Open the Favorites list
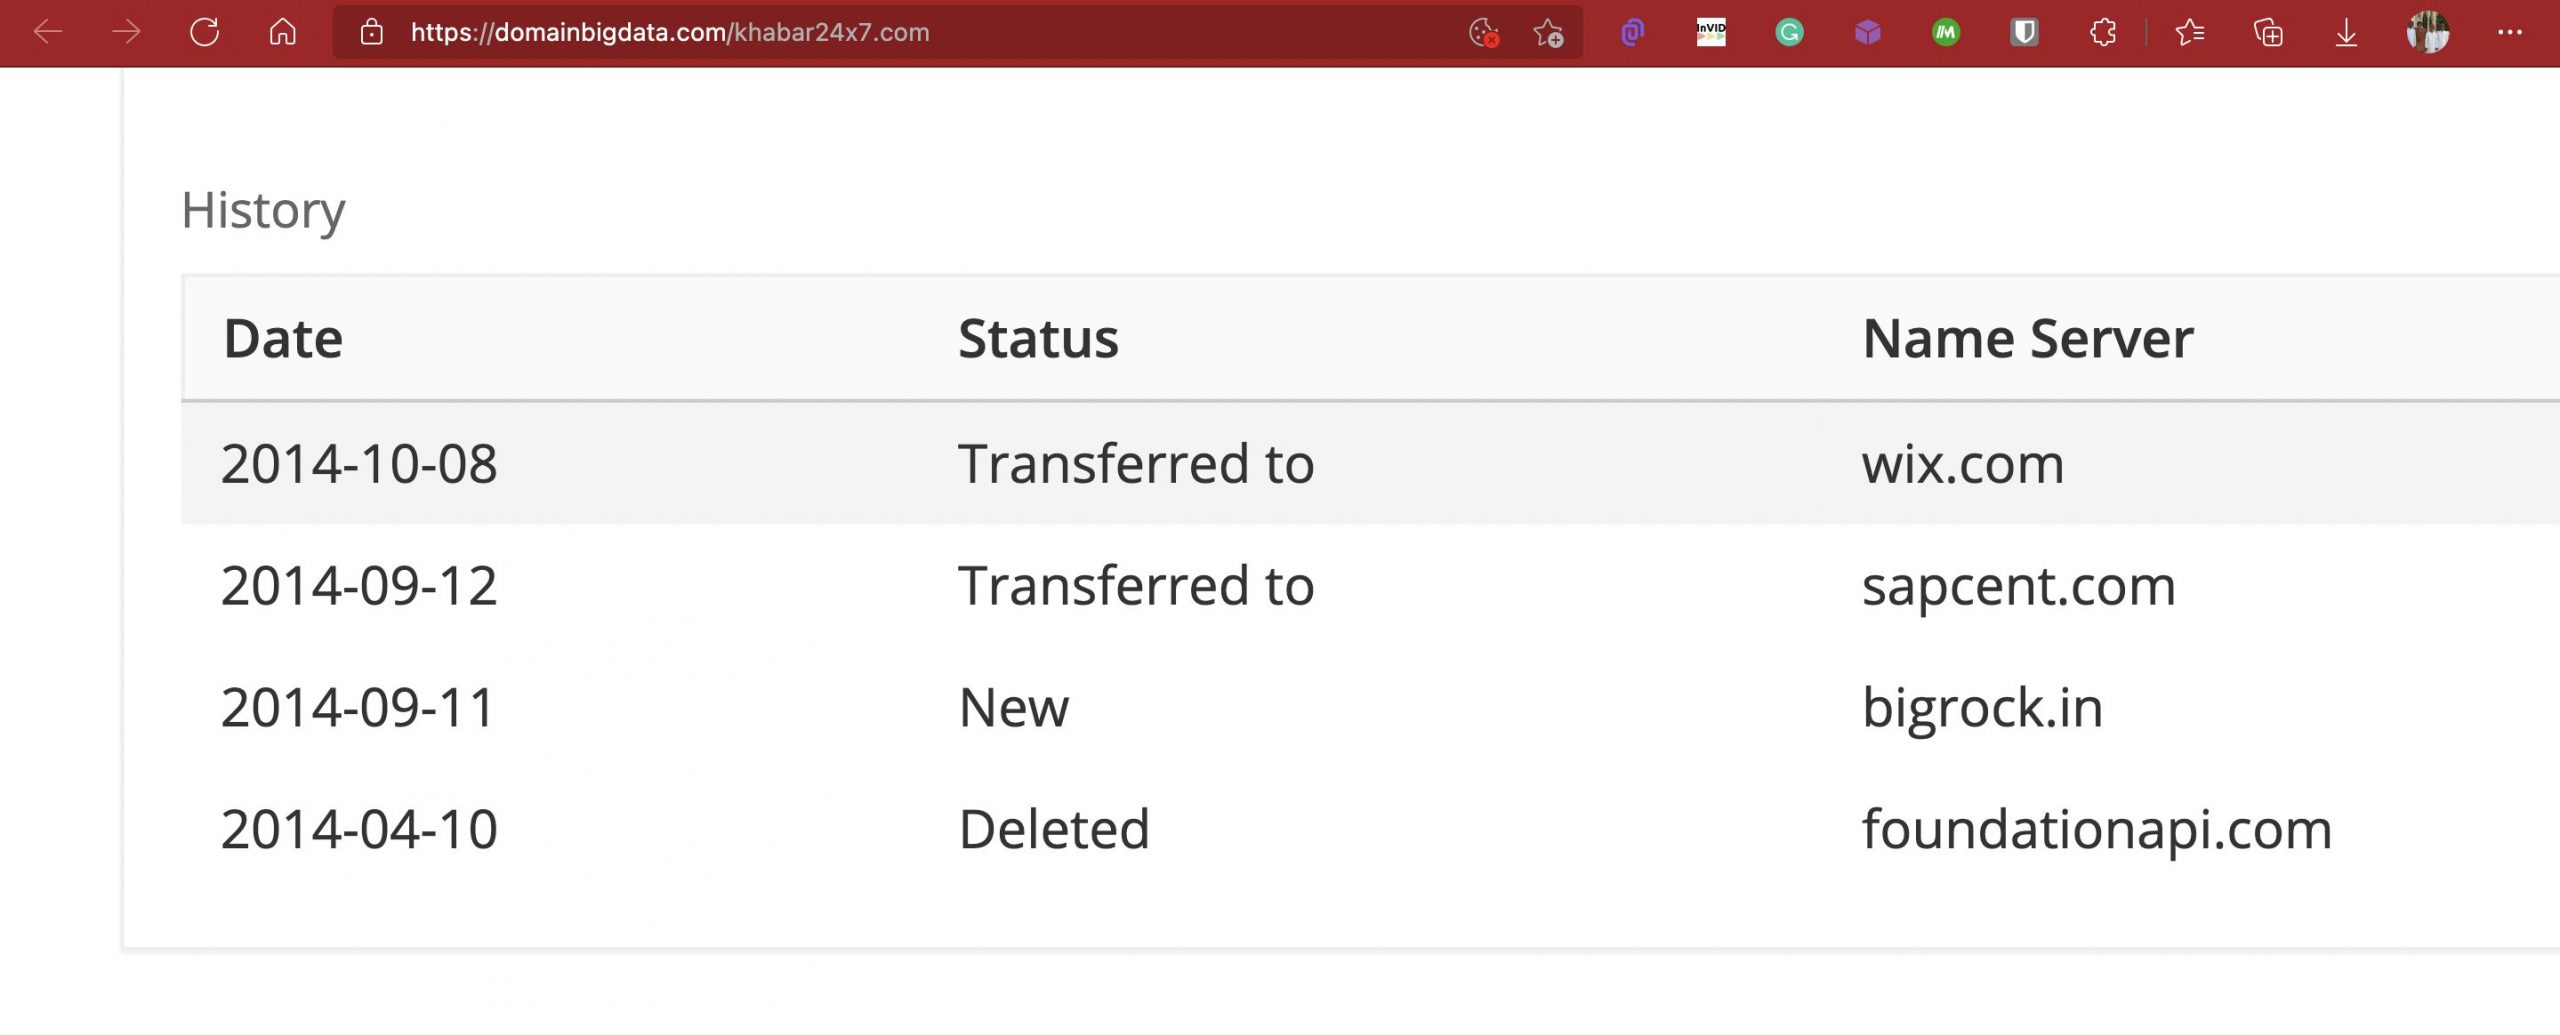The height and width of the screenshot is (1035, 2560). (x=2190, y=32)
